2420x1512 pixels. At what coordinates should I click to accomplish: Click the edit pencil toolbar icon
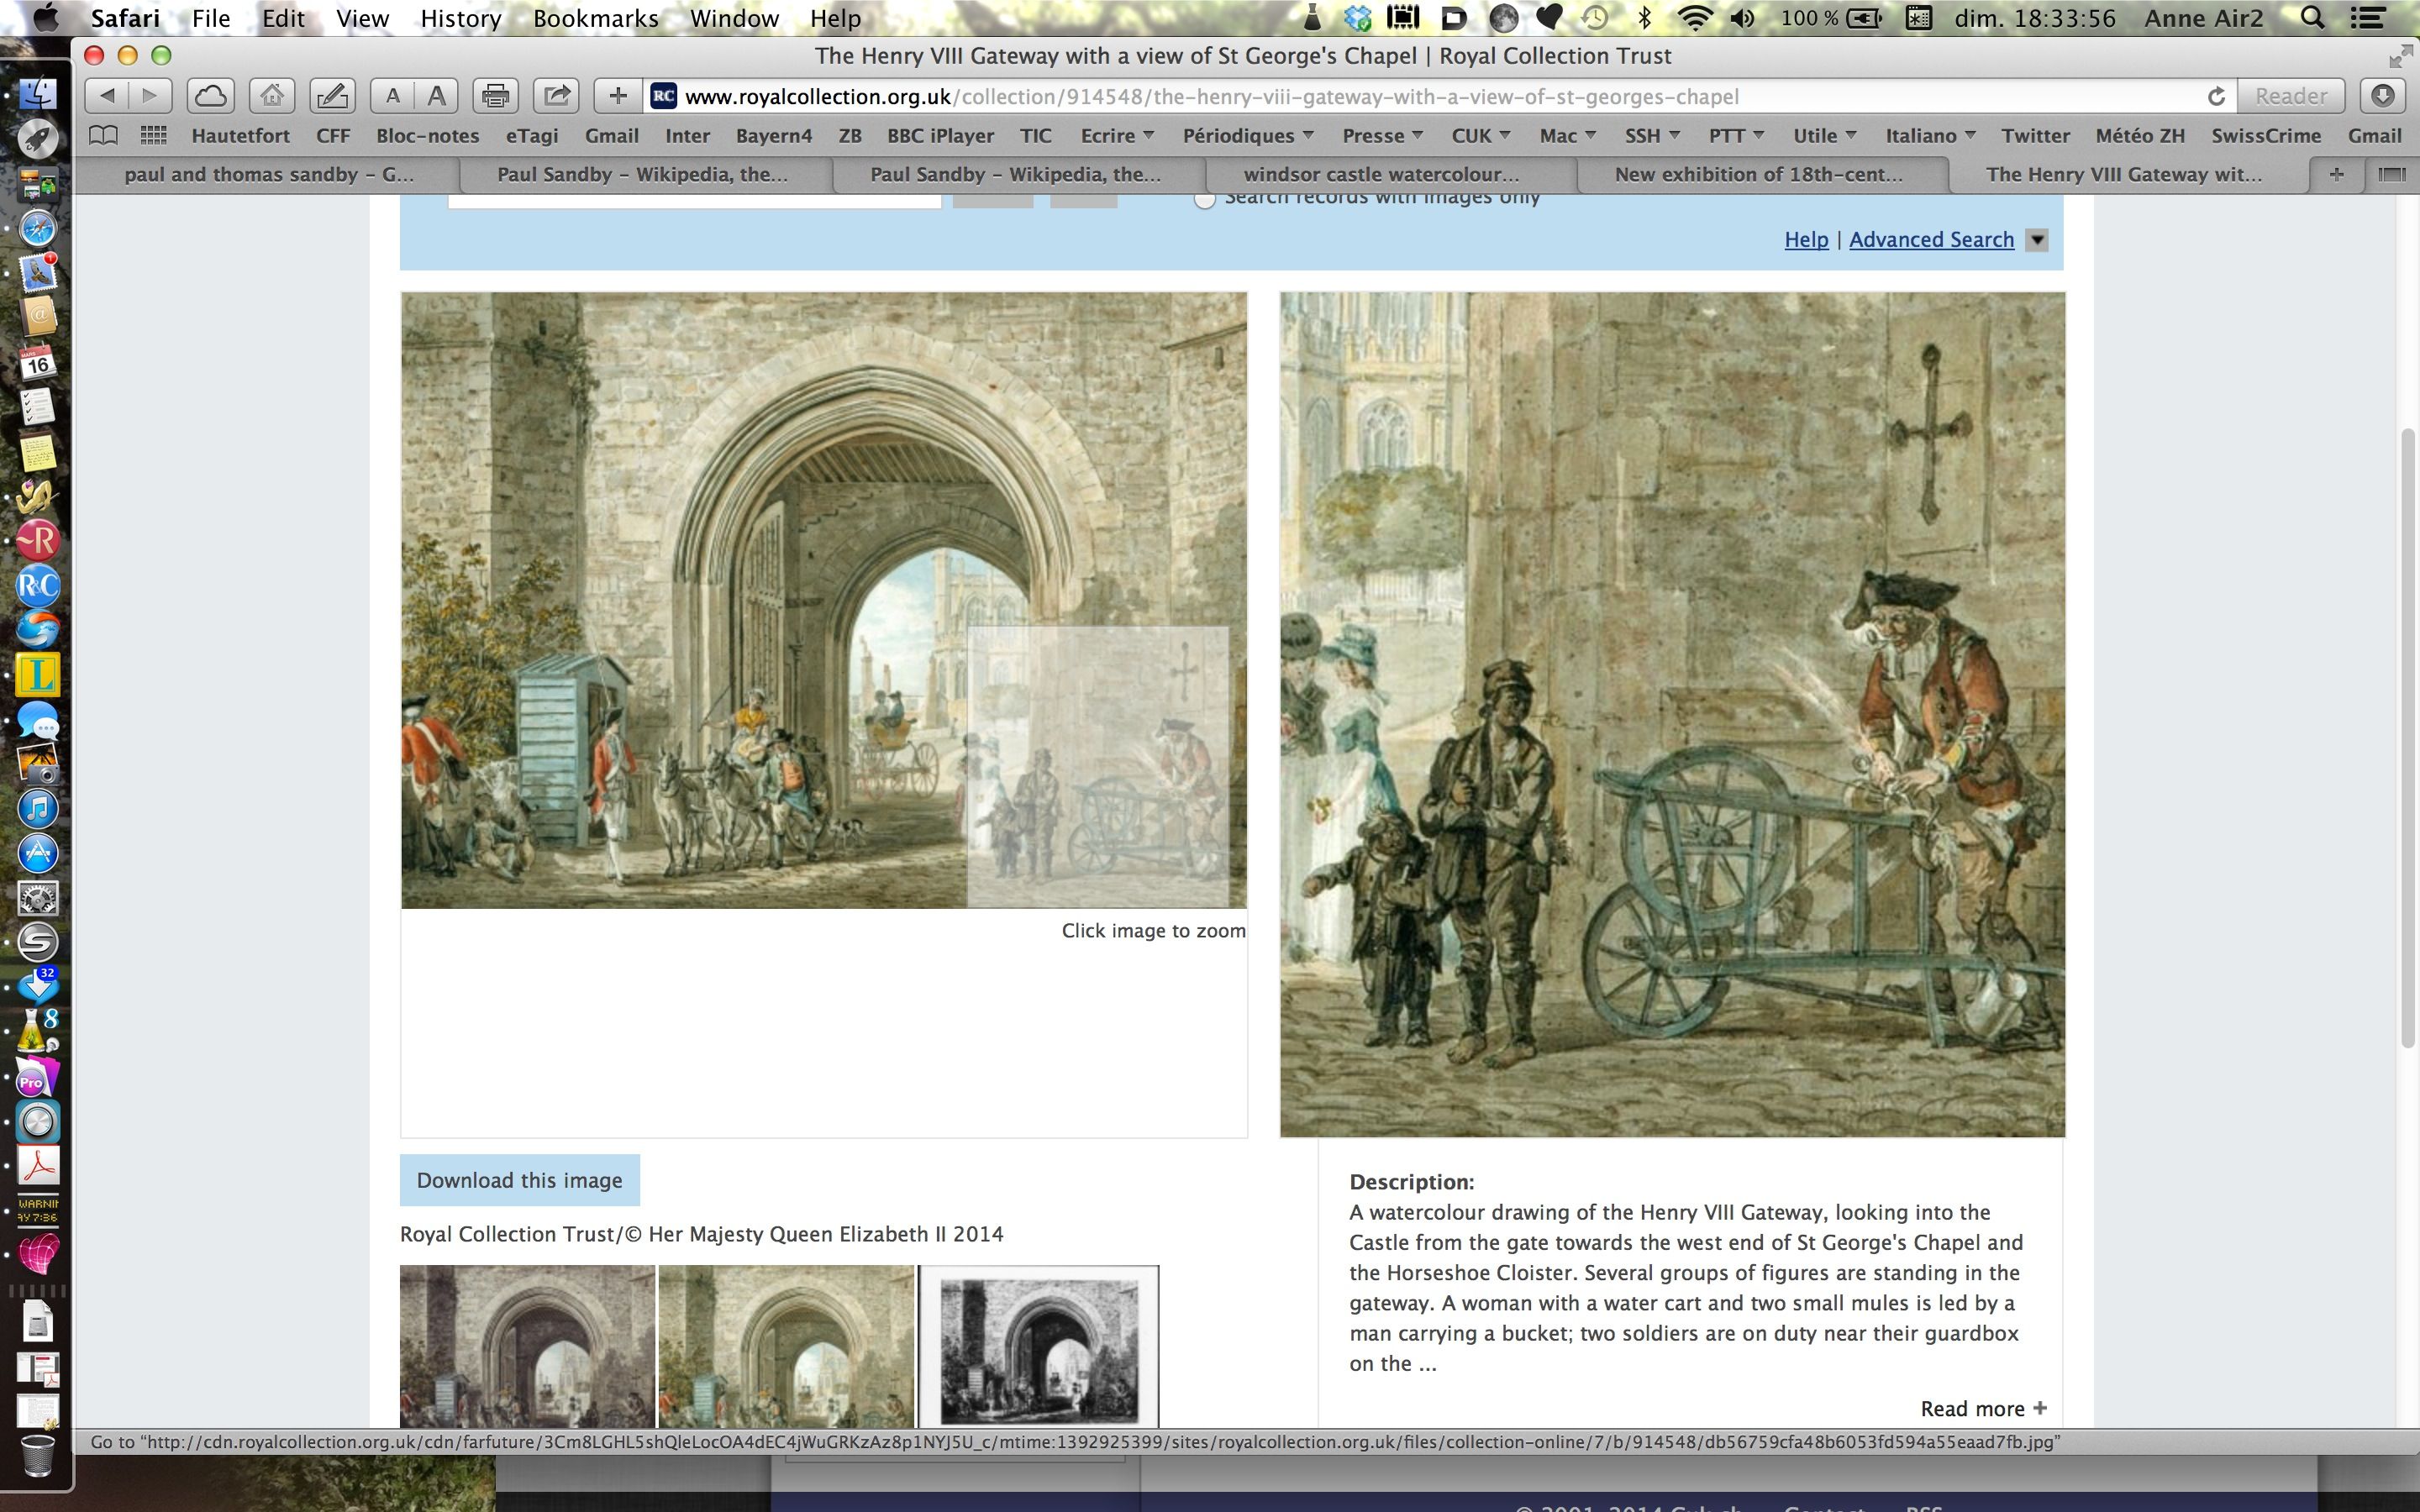pyautogui.click(x=332, y=96)
